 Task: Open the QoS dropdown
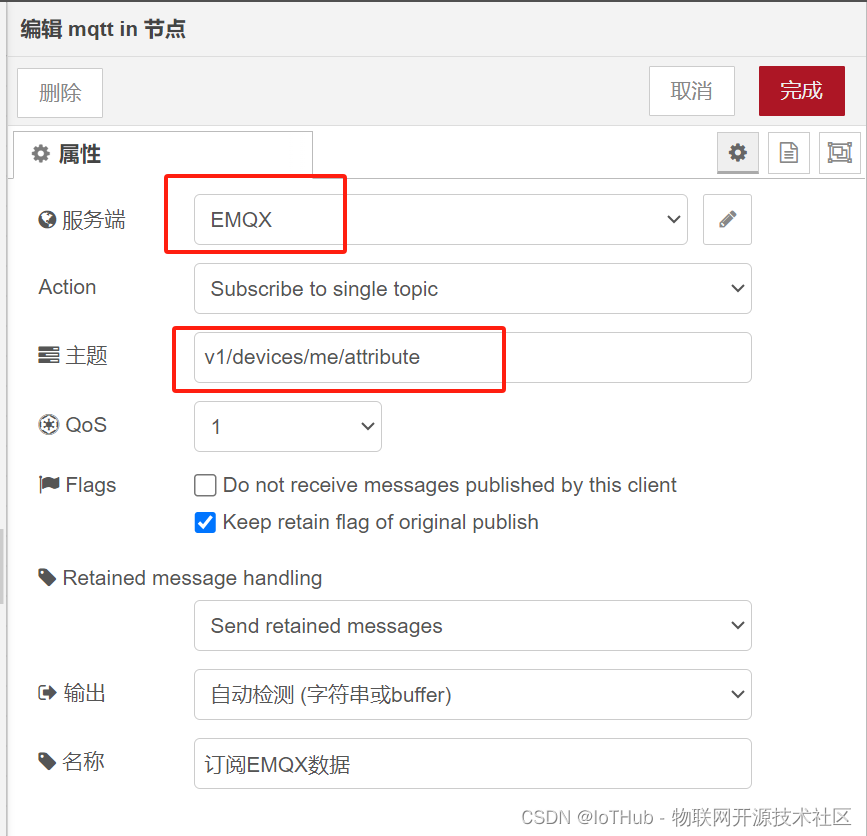[288, 426]
